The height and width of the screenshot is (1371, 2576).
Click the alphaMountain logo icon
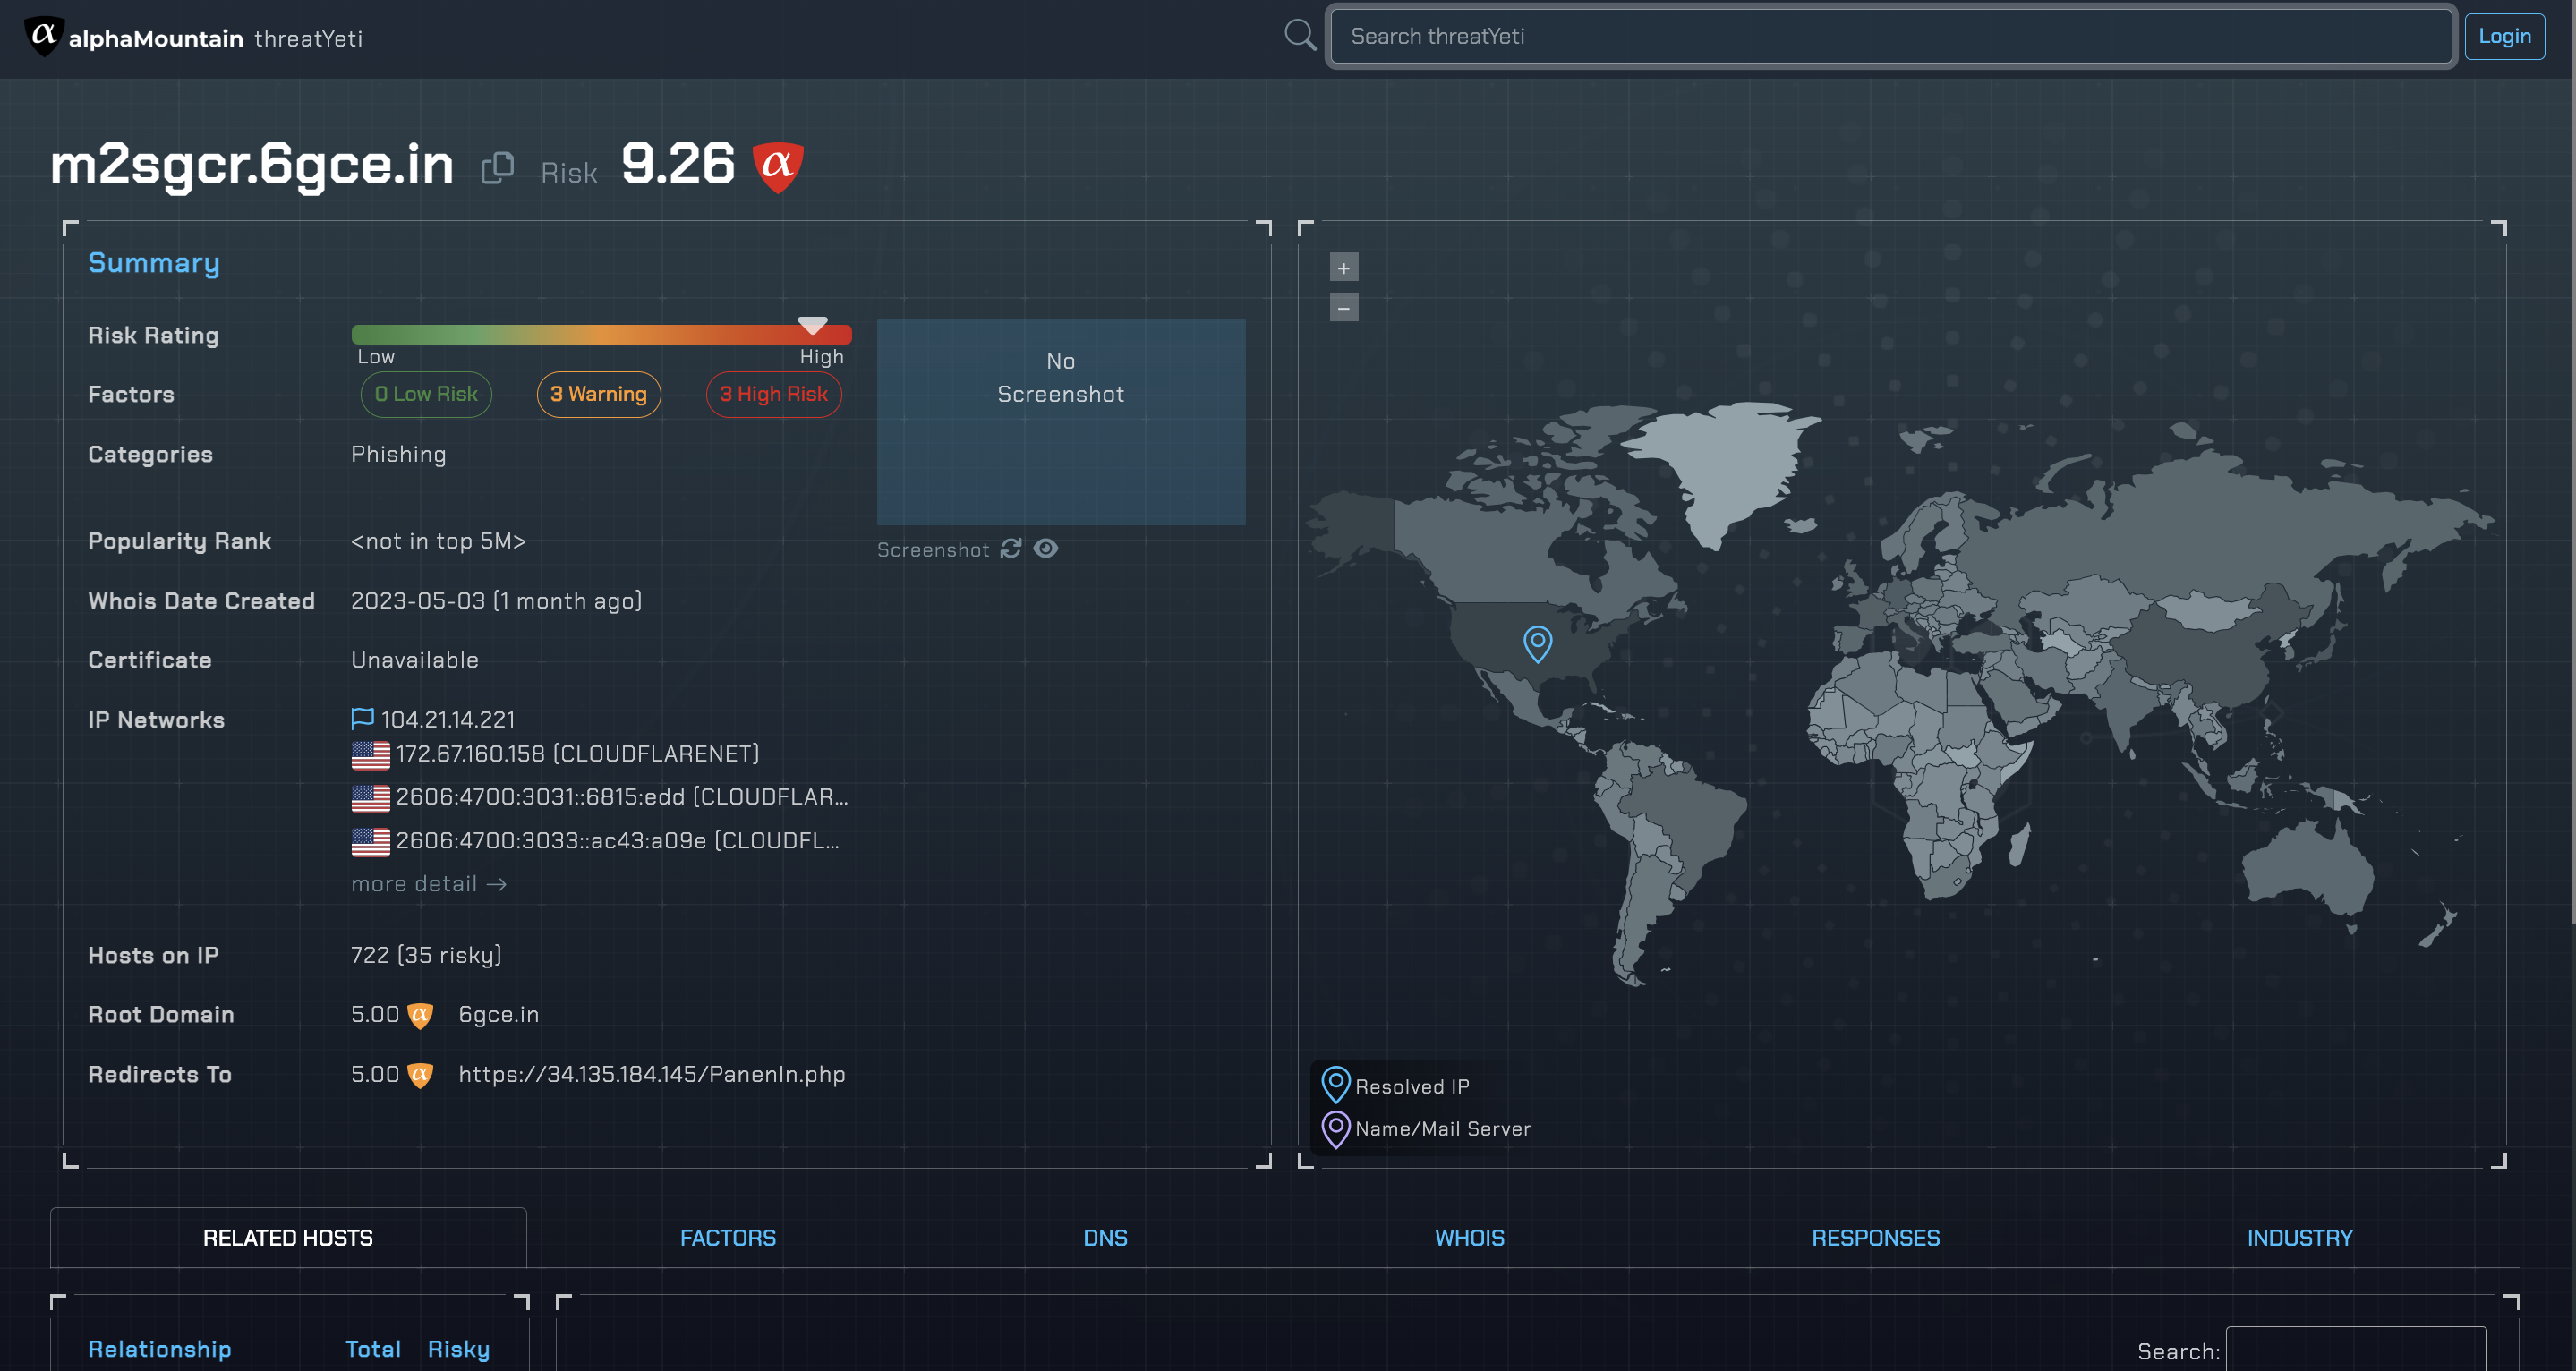[43, 36]
